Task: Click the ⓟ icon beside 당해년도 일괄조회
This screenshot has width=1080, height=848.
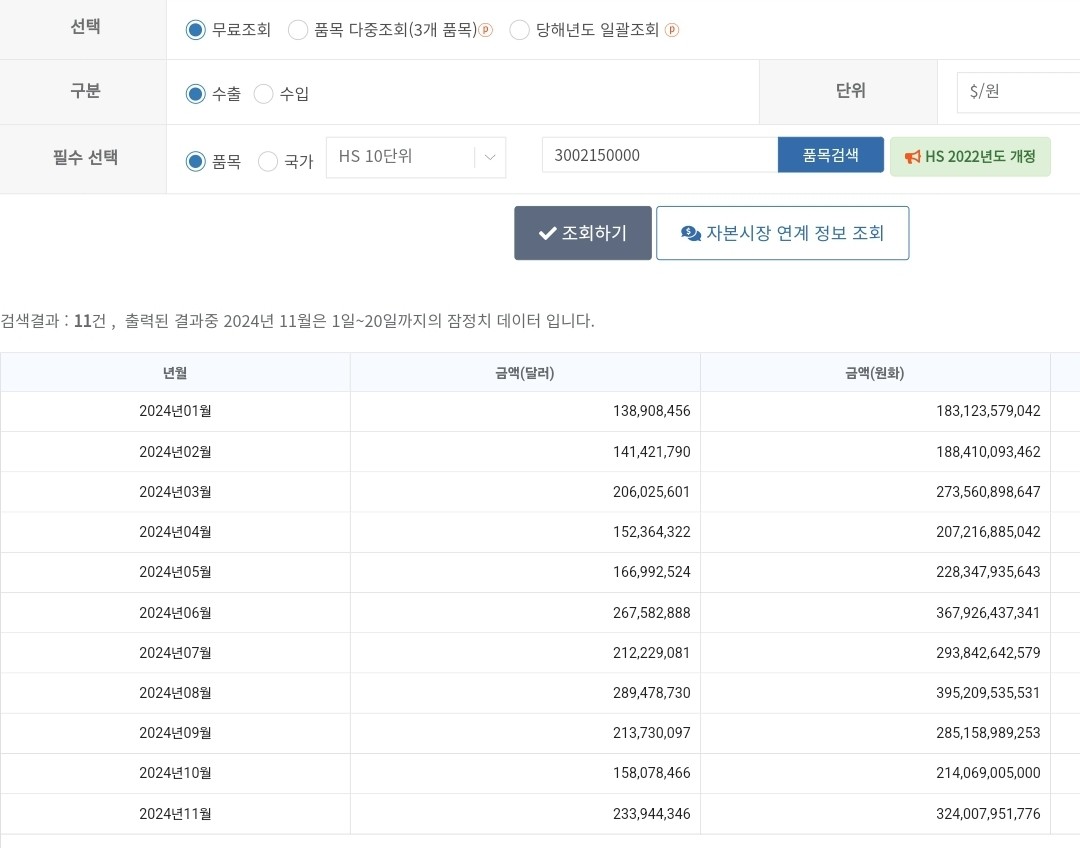Action: 672,30
